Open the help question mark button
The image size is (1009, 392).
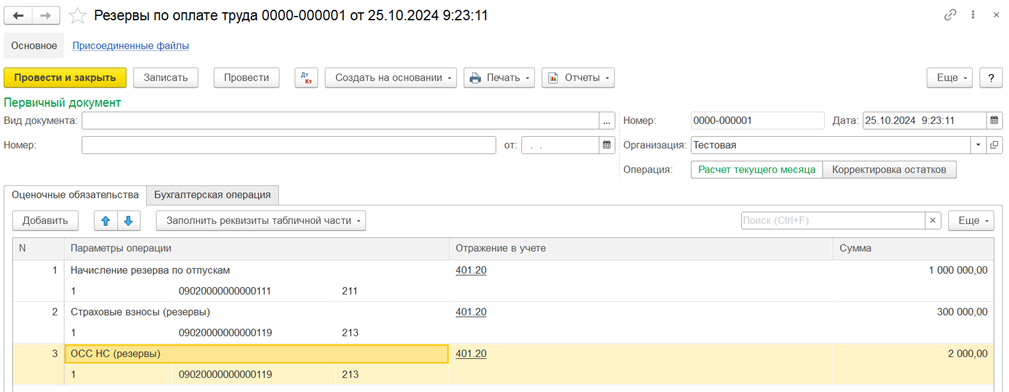[991, 78]
